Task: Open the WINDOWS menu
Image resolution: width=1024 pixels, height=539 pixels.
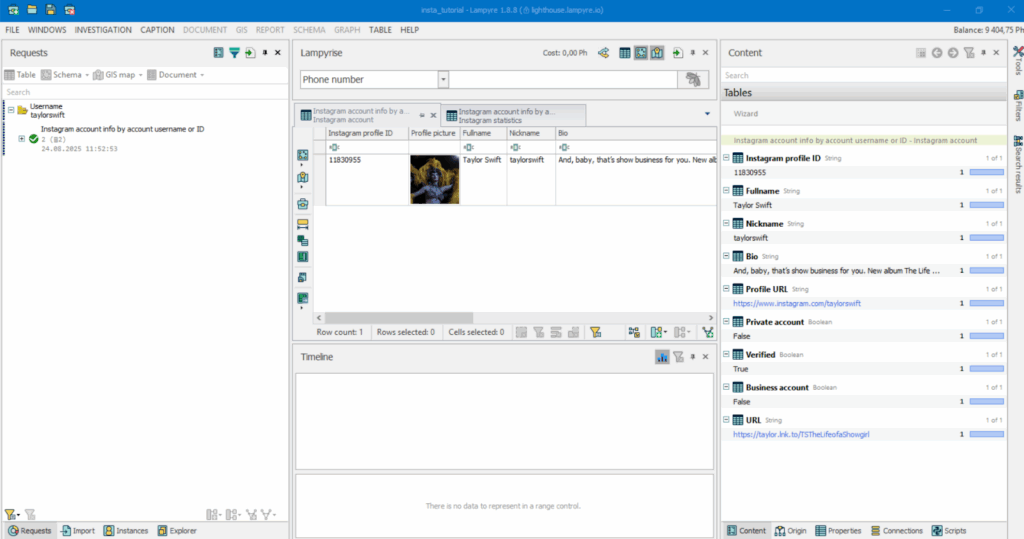Action: click(x=47, y=30)
